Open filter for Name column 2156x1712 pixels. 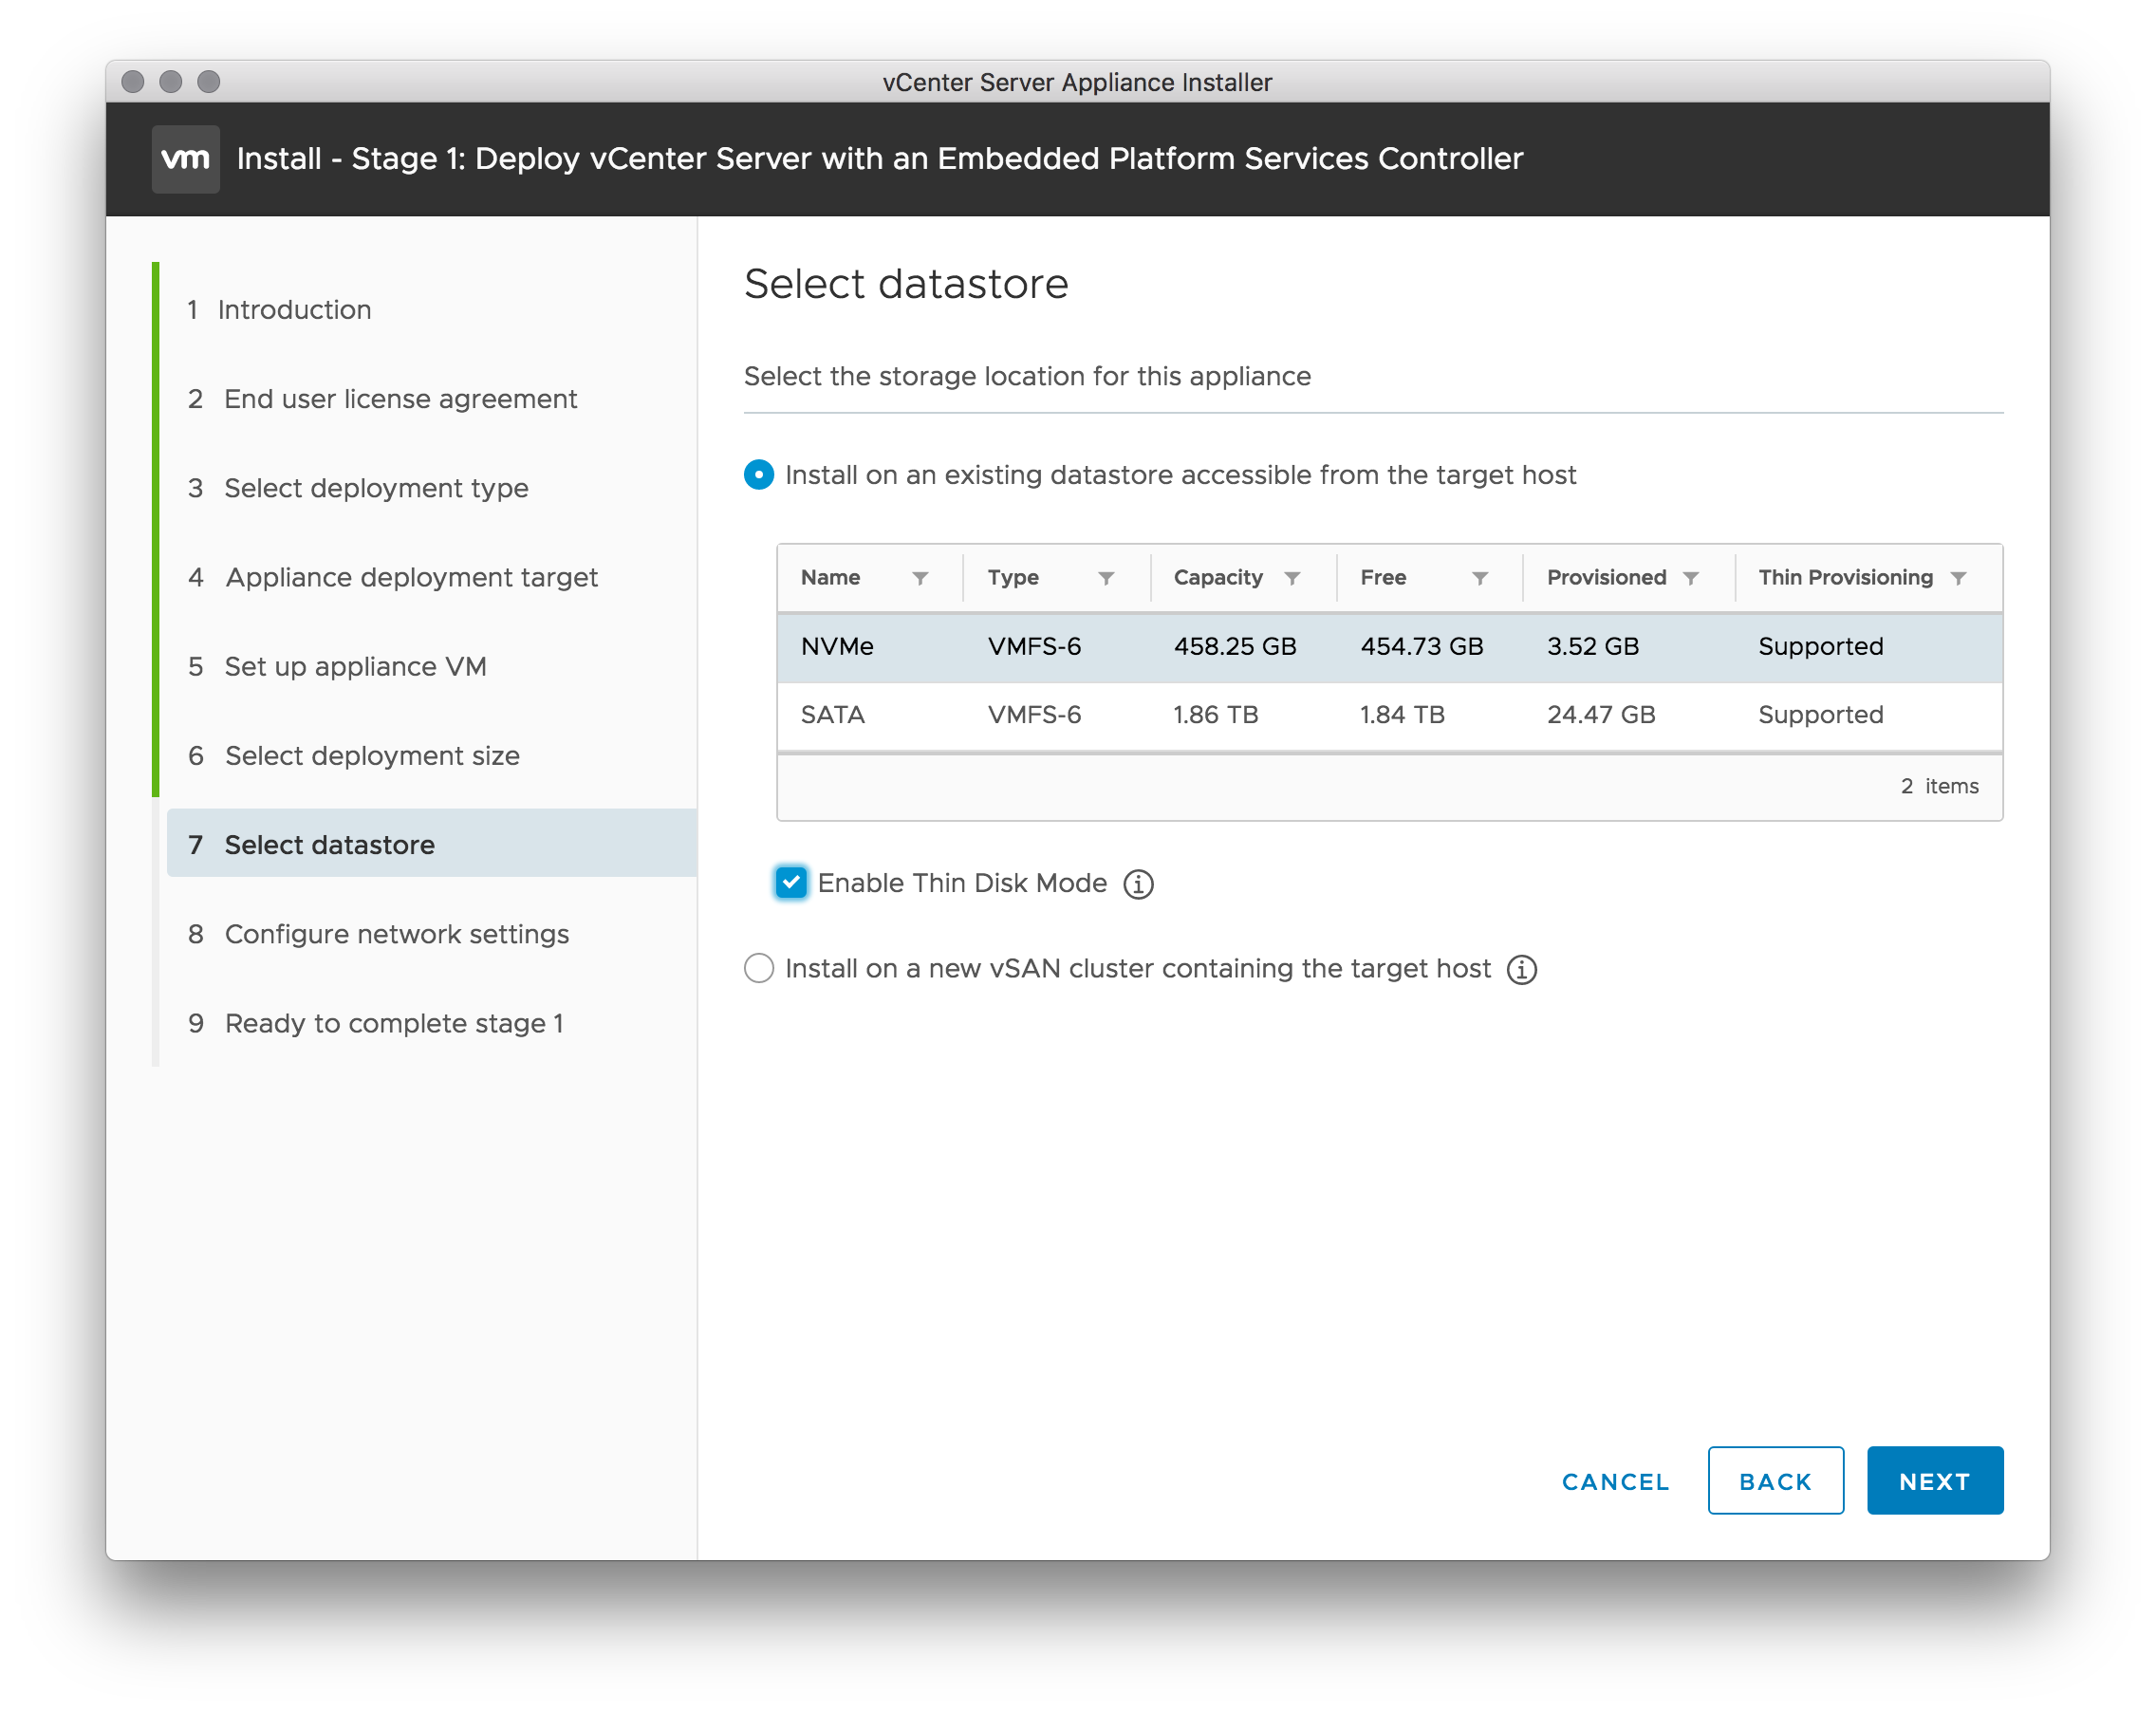(x=920, y=578)
